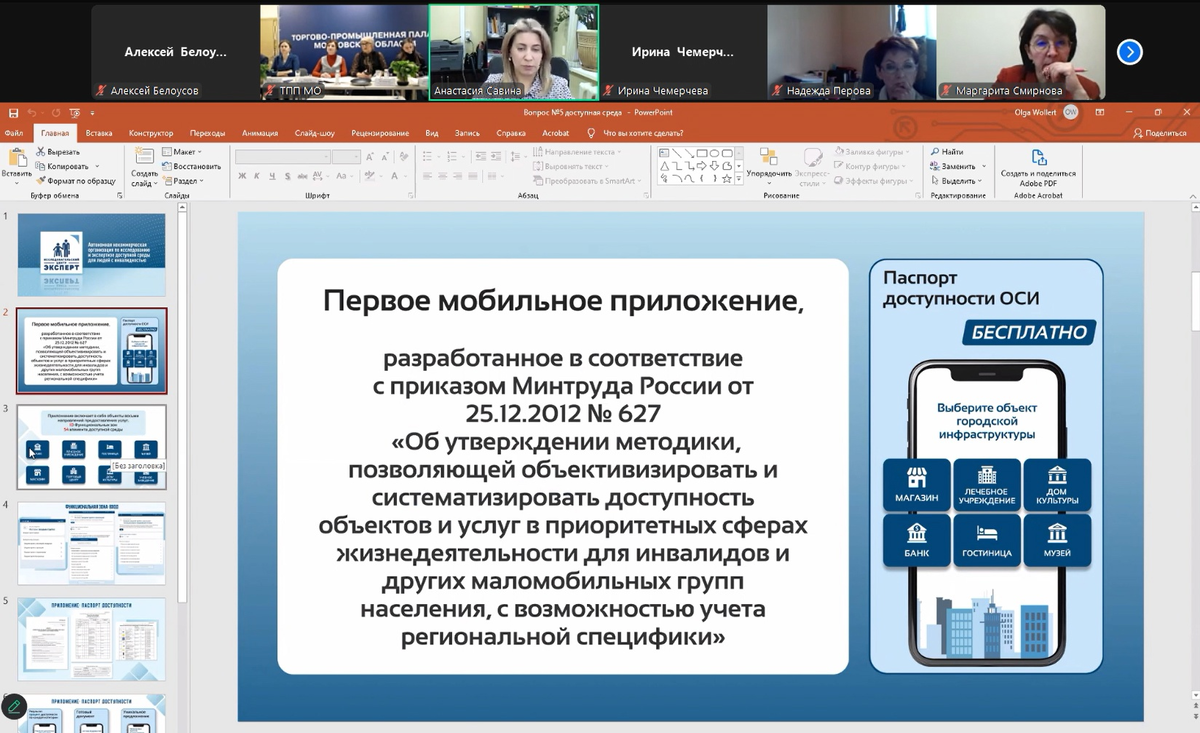This screenshot has height=733, width=1200.
Task: Open the Olga Wollert account avatar
Action: click(x=1071, y=113)
